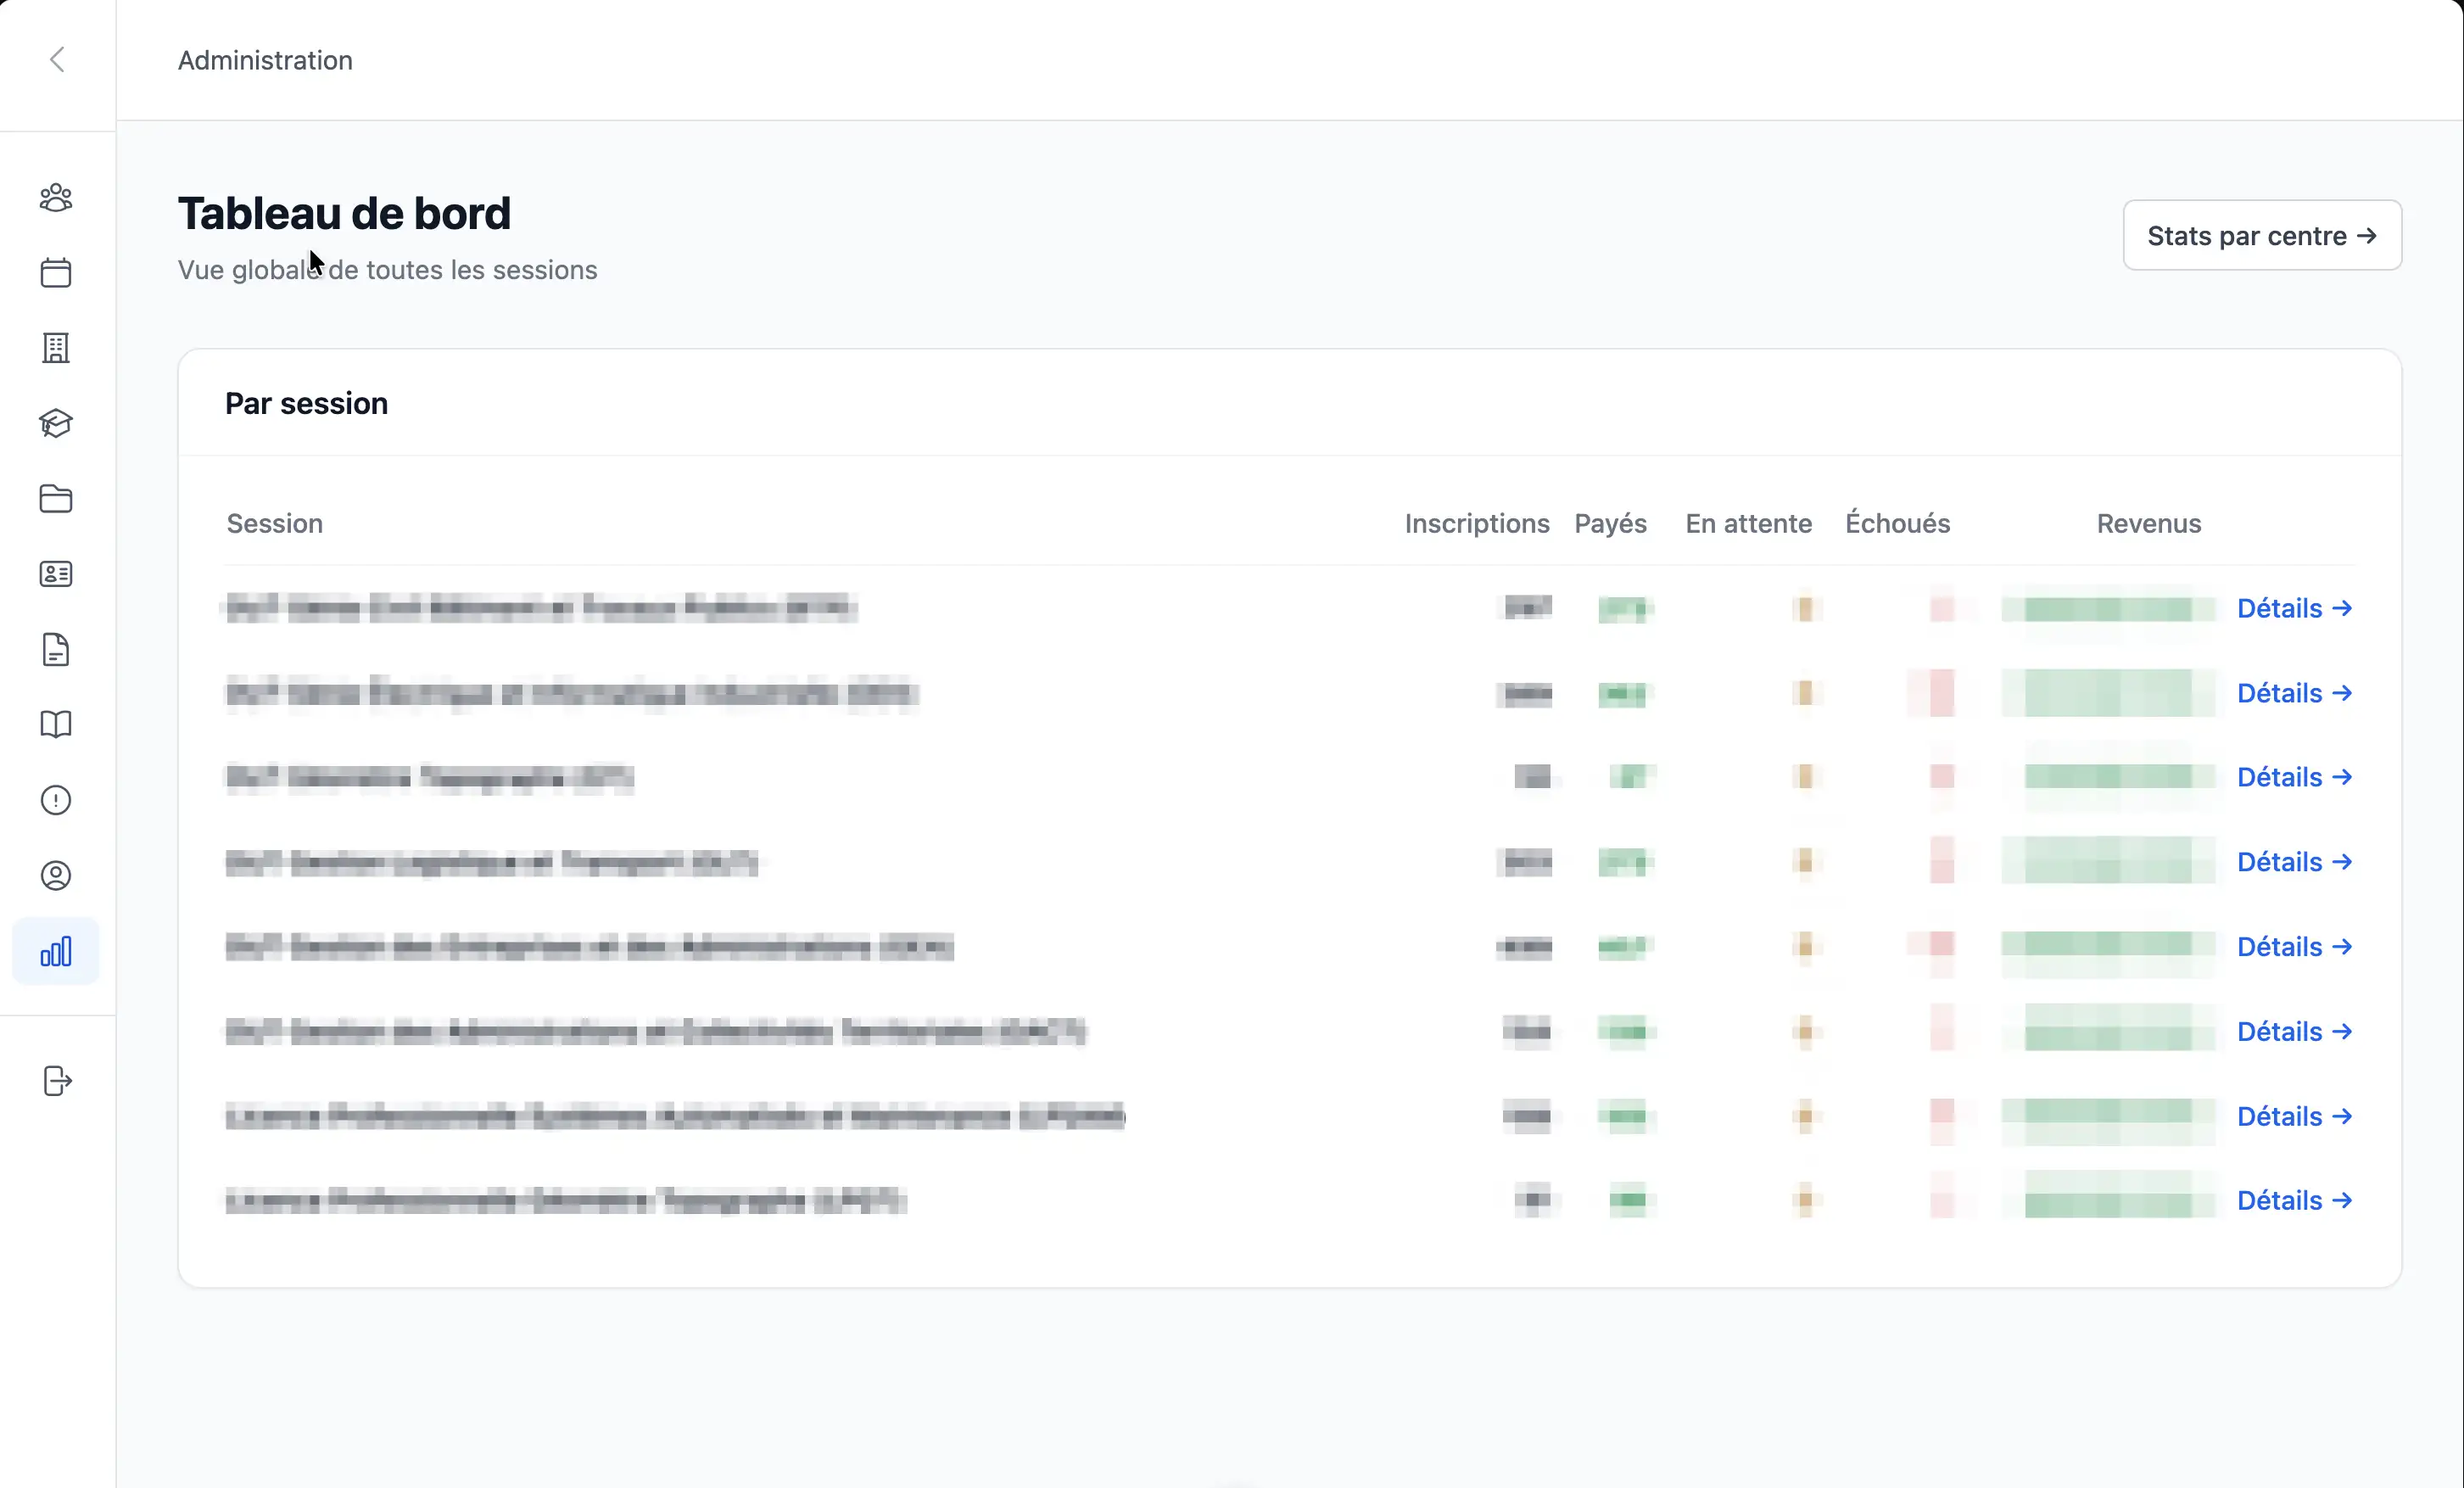Open Détails for the fourth session row
The height and width of the screenshot is (1488, 2464).
[2294, 862]
